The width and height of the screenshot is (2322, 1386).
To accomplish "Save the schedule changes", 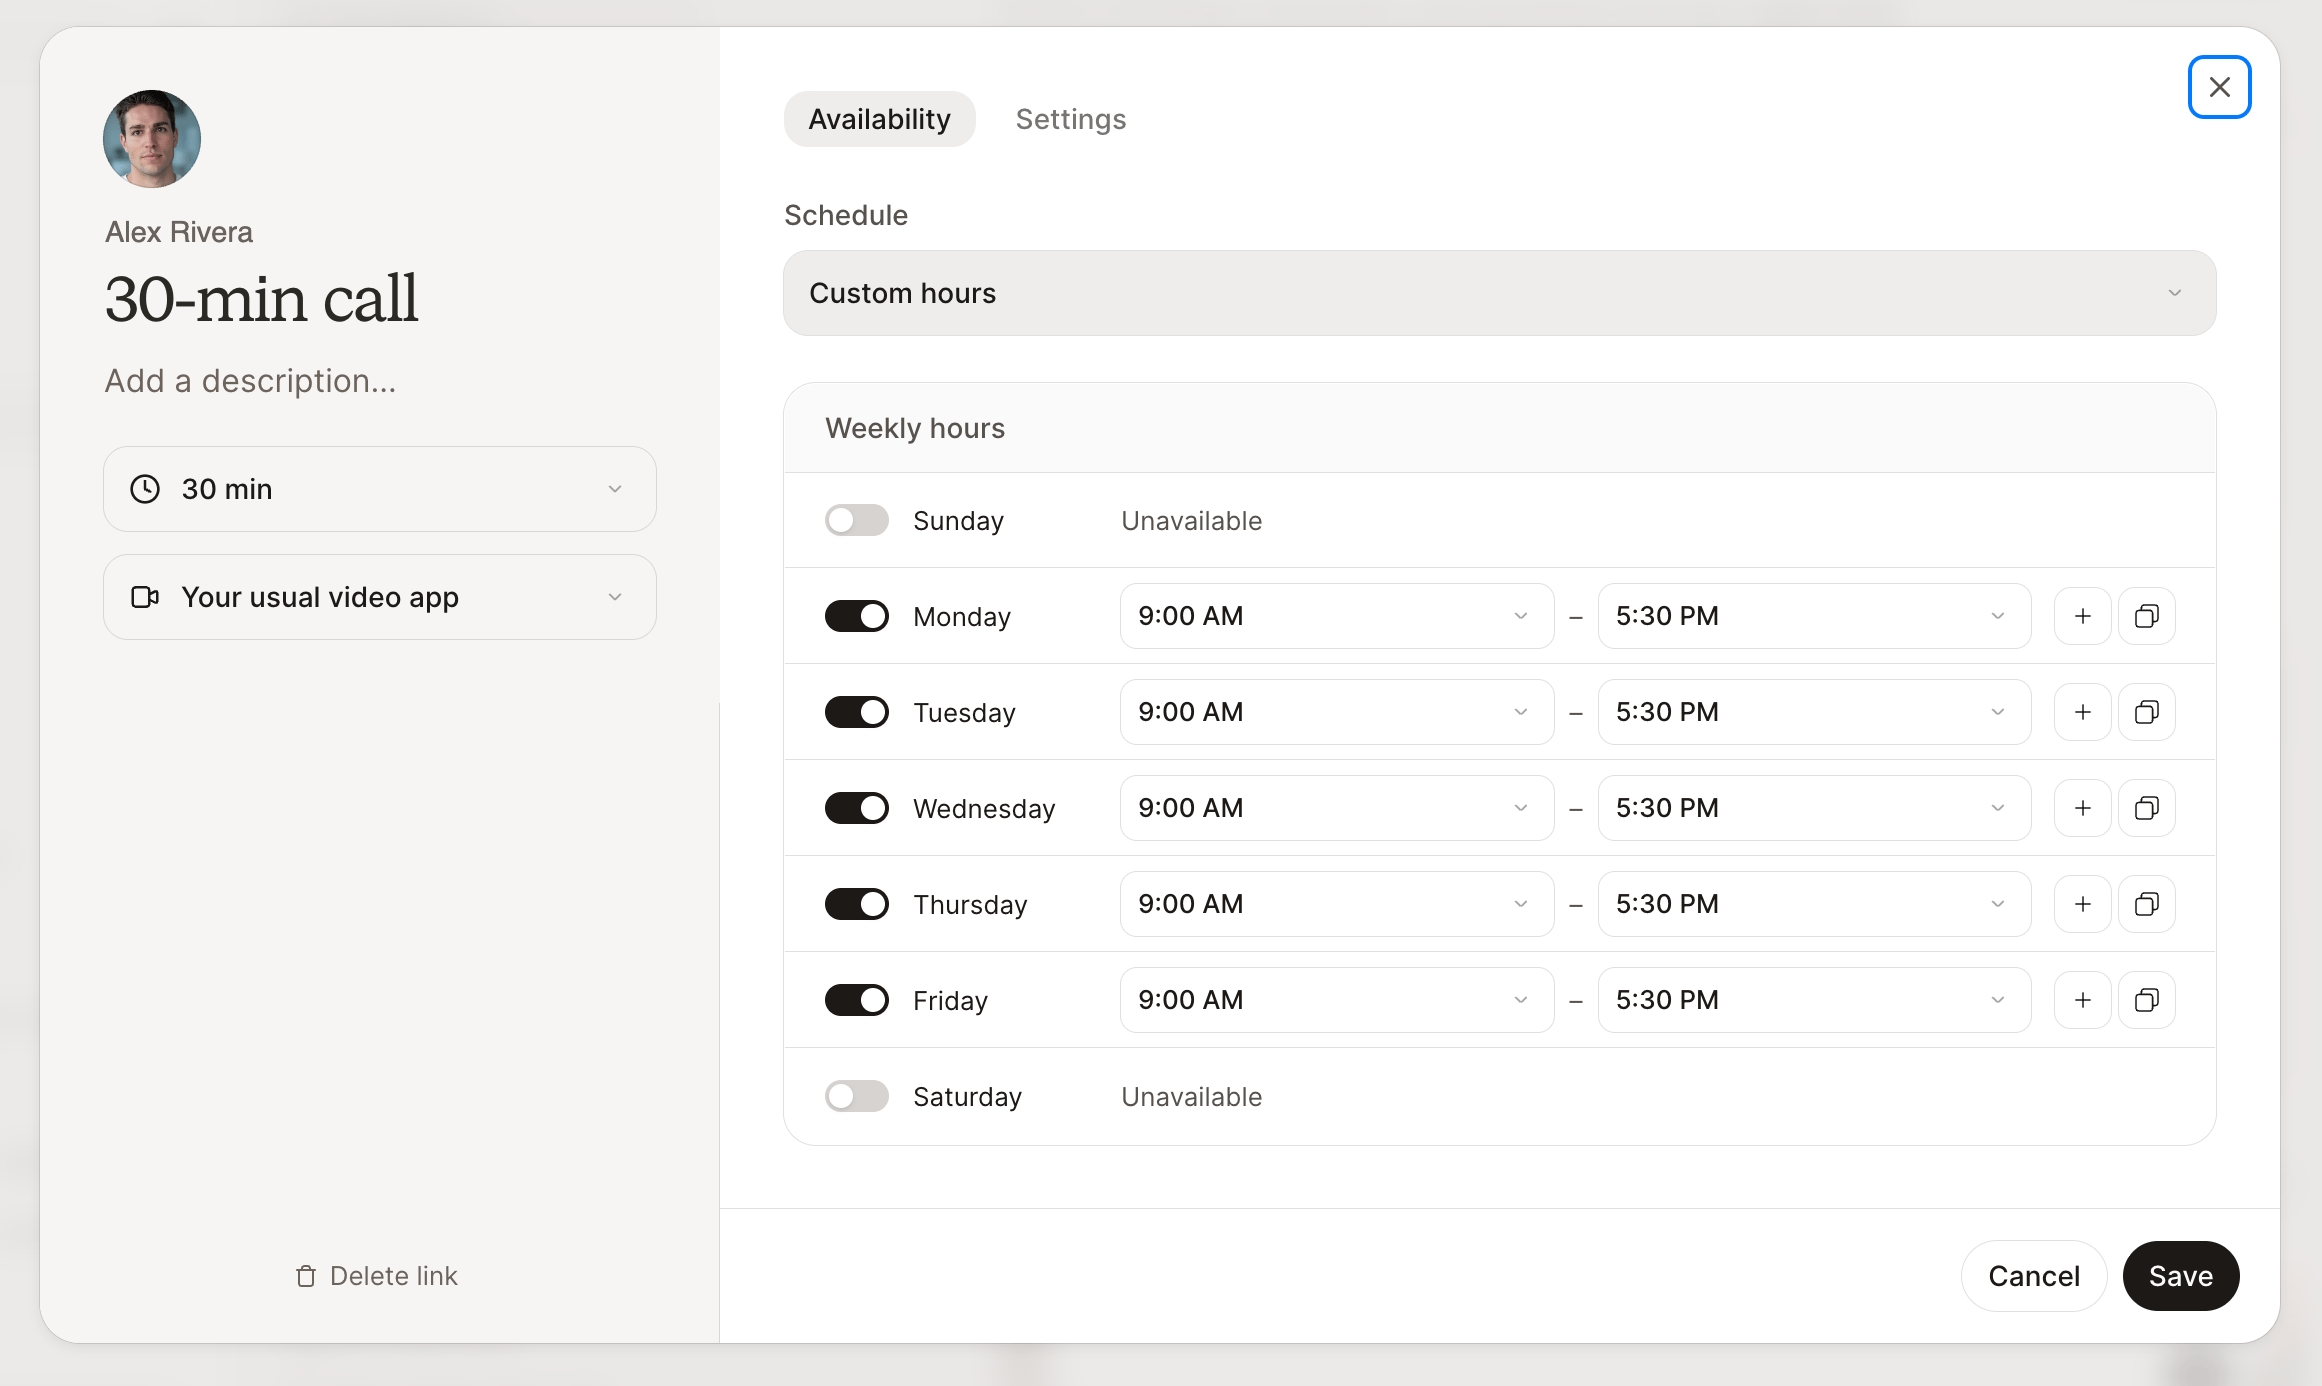I will (2180, 1276).
